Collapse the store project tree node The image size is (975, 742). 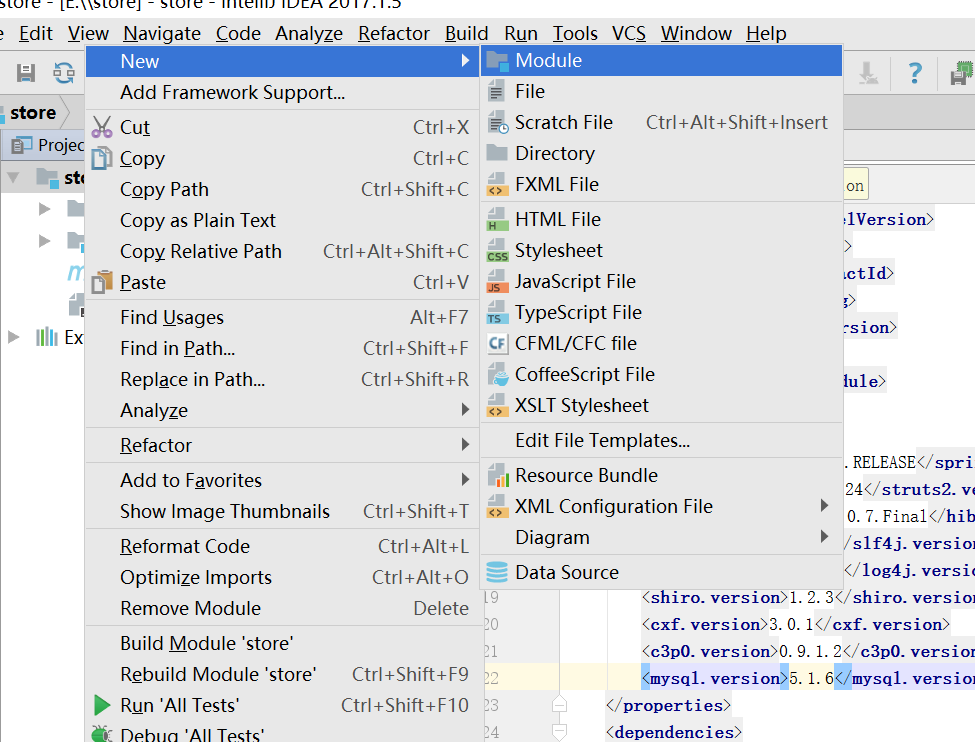pos(13,178)
